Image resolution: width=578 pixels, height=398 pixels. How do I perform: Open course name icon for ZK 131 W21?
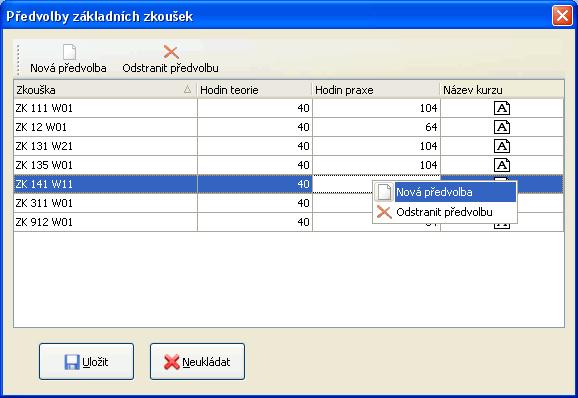click(502, 146)
